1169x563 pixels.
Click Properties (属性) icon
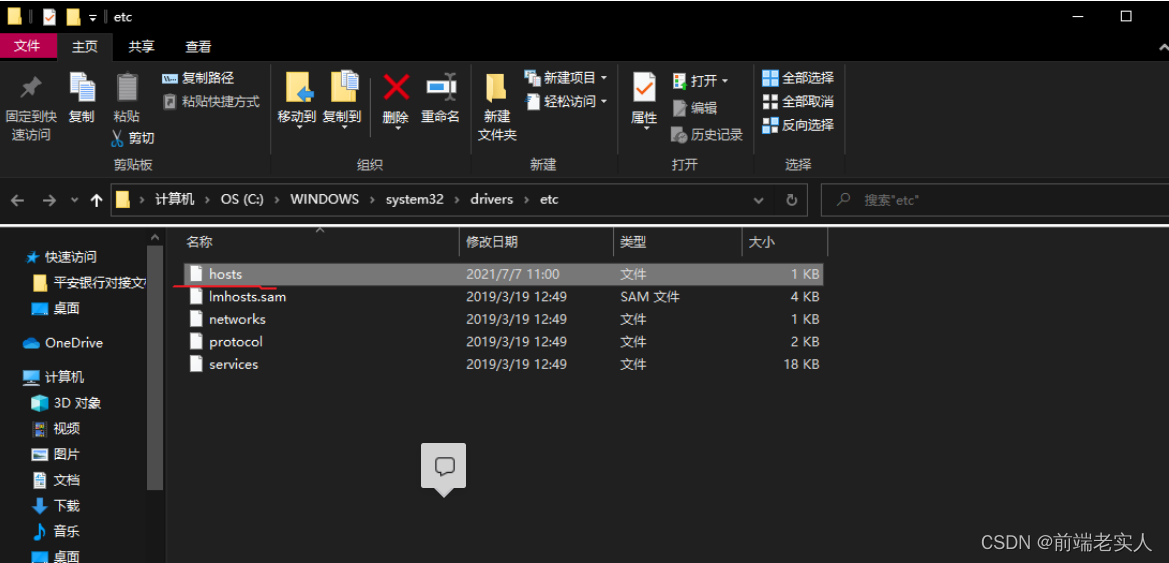click(644, 88)
